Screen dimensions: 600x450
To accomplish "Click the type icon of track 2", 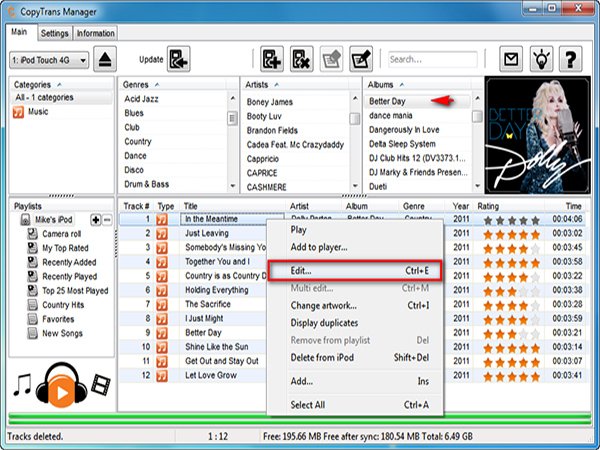I will coord(162,233).
